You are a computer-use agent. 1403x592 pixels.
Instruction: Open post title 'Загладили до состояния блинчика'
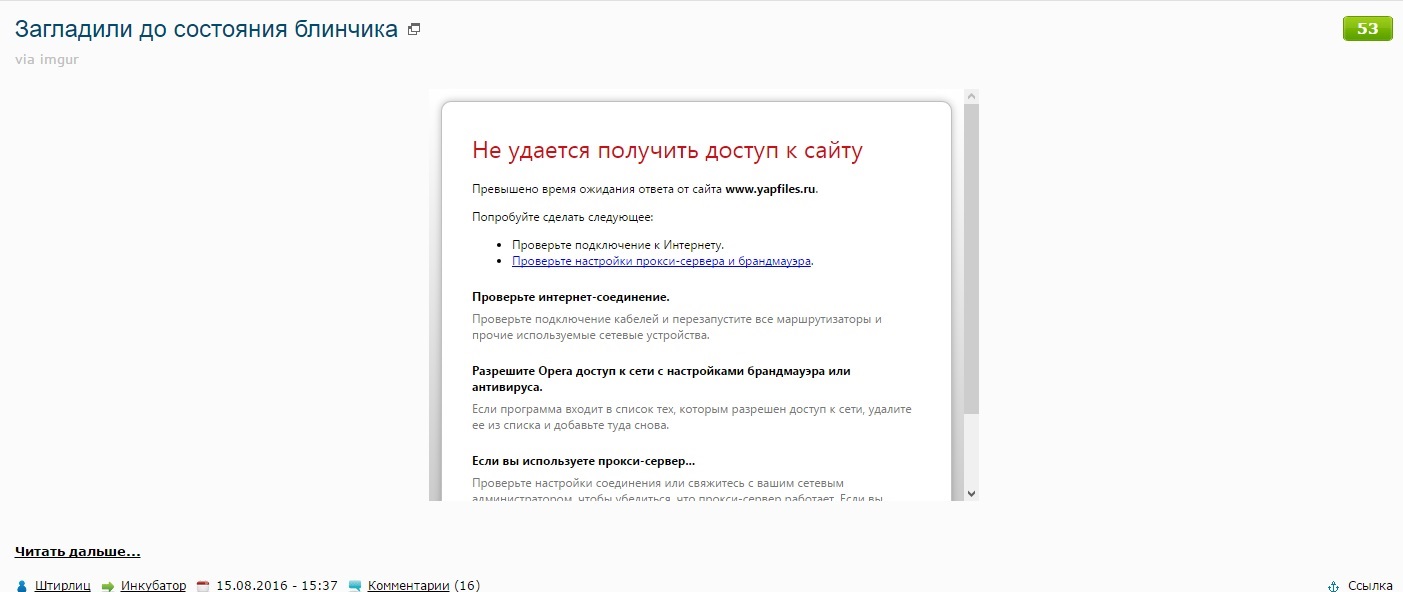(206, 29)
